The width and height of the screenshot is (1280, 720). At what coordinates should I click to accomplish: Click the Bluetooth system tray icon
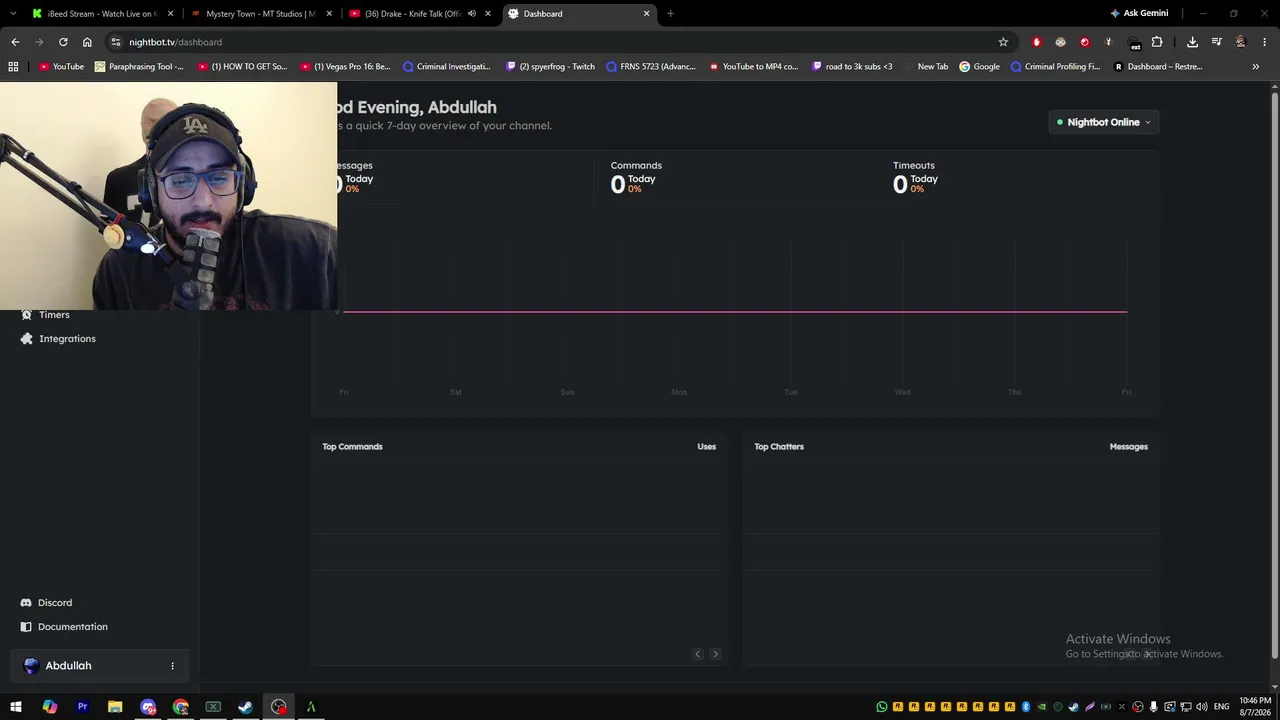pos(1026,707)
